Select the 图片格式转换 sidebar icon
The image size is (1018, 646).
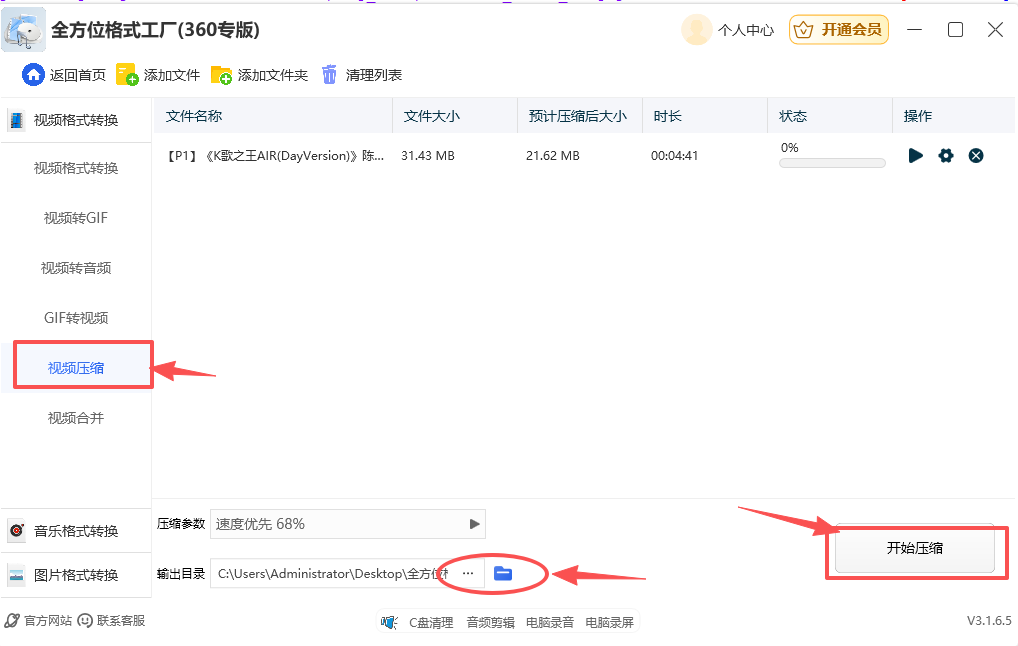tap(17, 576)
